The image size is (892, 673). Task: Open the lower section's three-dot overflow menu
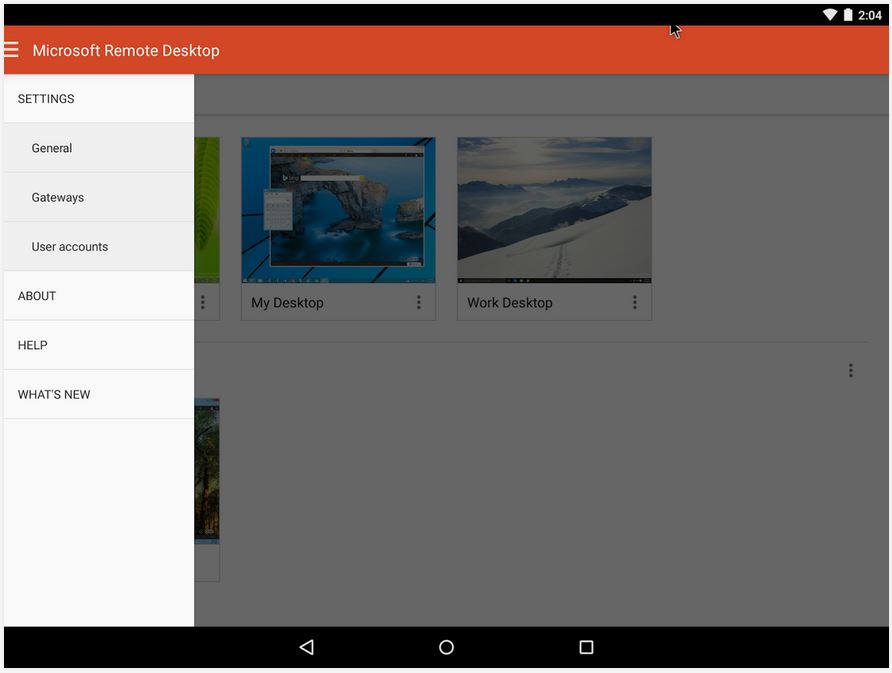(x=850, y=371)
